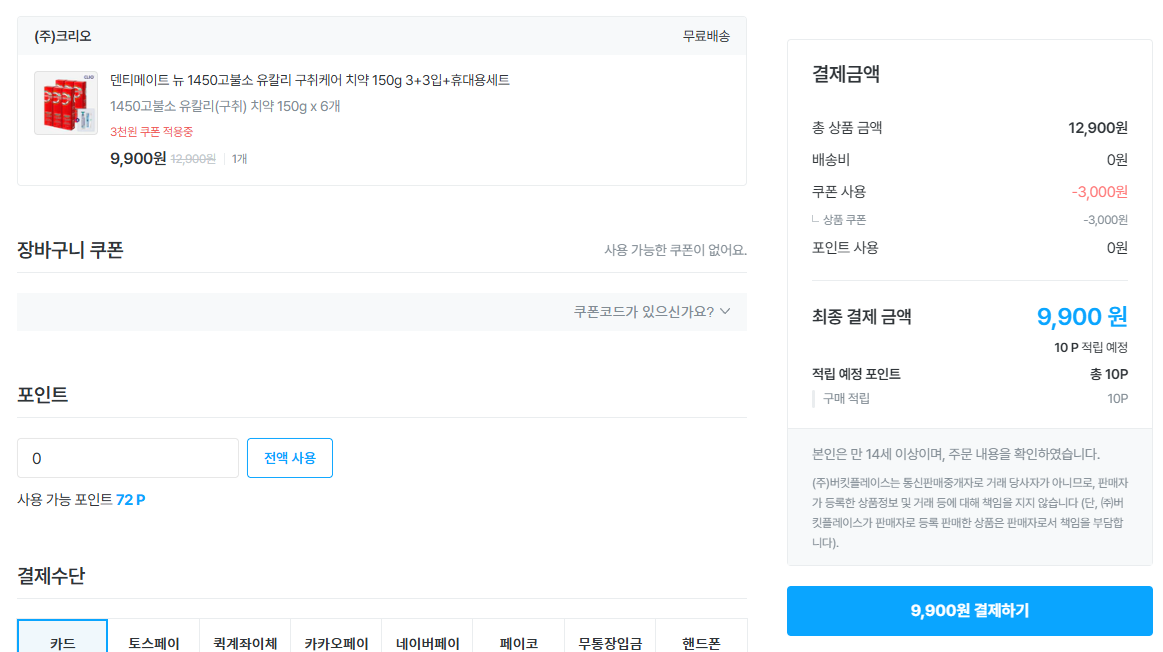Click the 9,900원 결제하기 button
1163x652 pixels.
(x=969, y=611)
